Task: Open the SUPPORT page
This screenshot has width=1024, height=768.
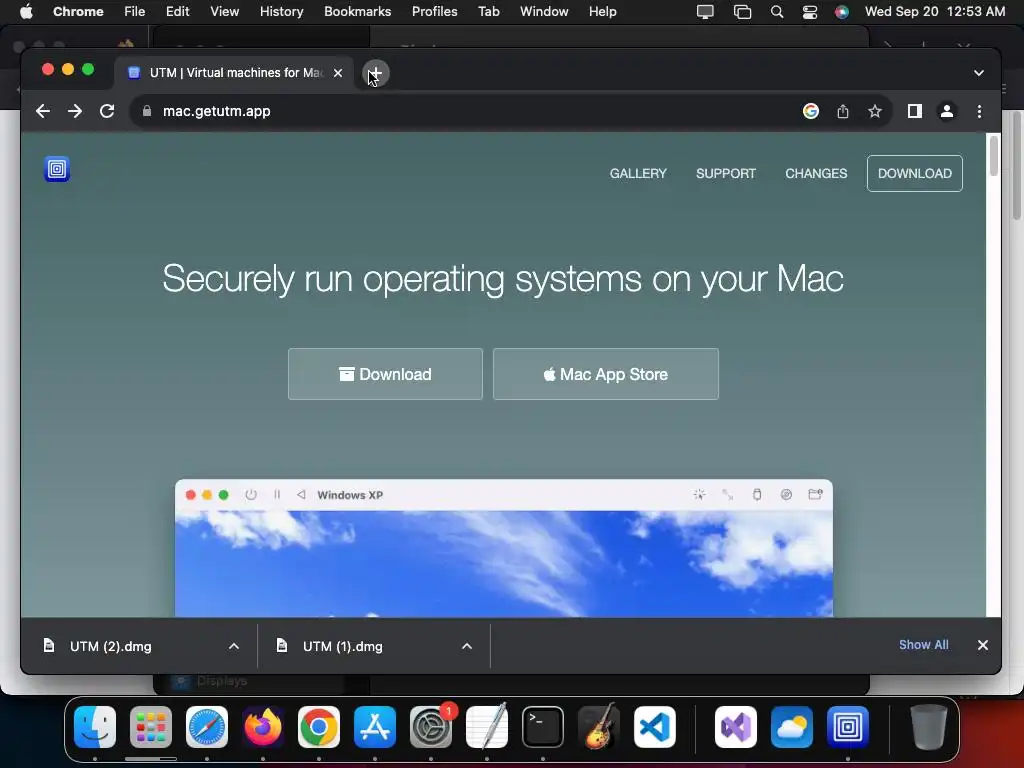Action: tap(726, 174)
